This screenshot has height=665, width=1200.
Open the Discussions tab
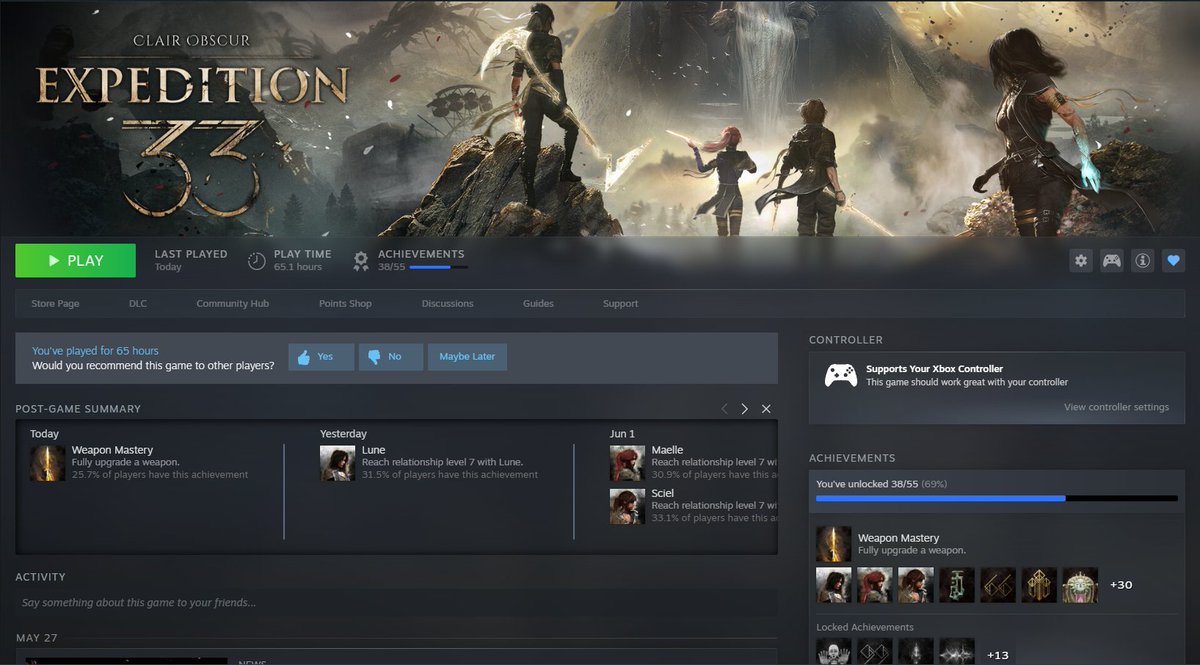pos(447,303)
